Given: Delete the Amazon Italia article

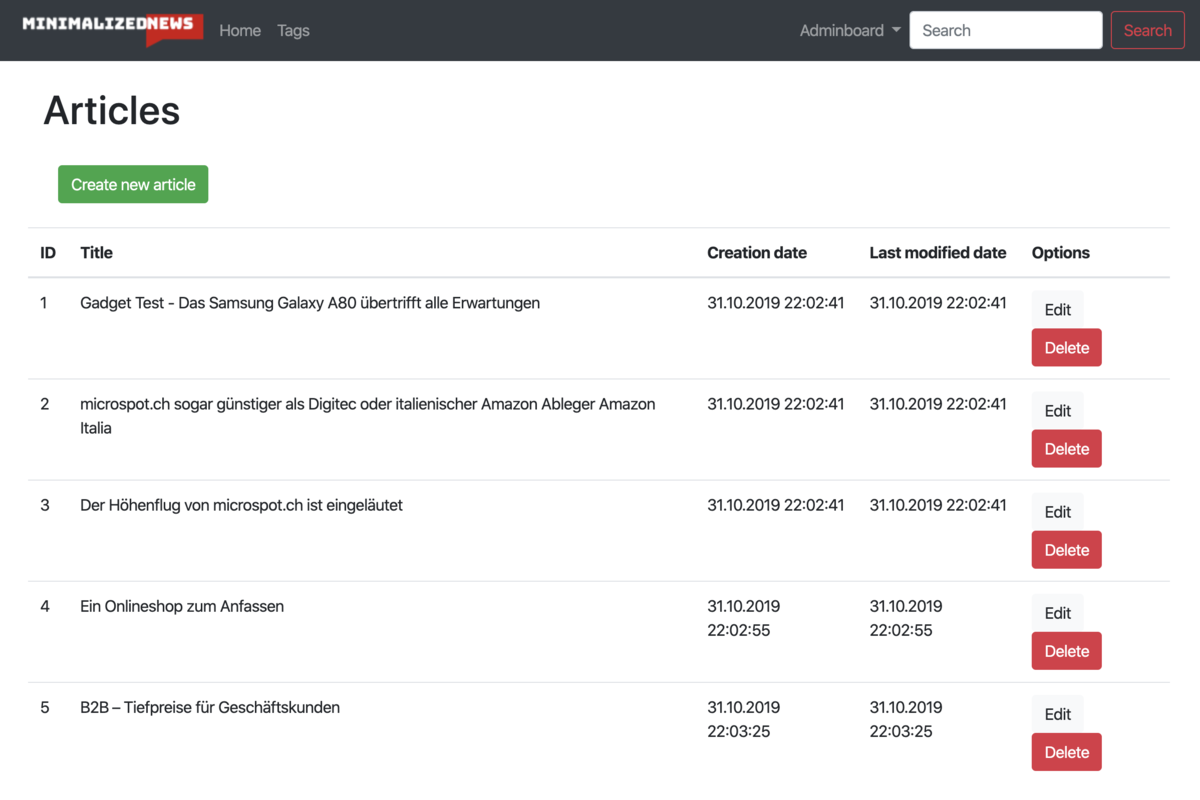Looking at the screenshot, I should click(x=1066, y=449).
